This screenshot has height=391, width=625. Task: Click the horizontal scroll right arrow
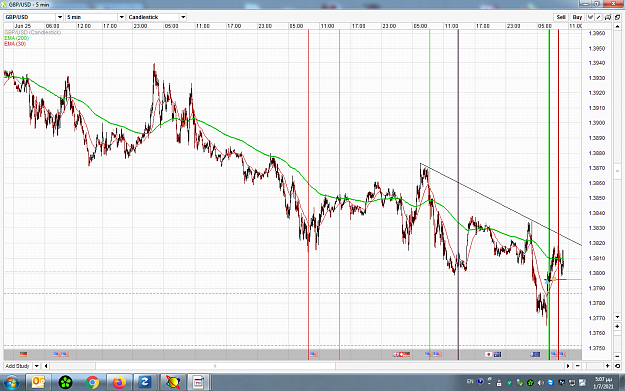568,366
